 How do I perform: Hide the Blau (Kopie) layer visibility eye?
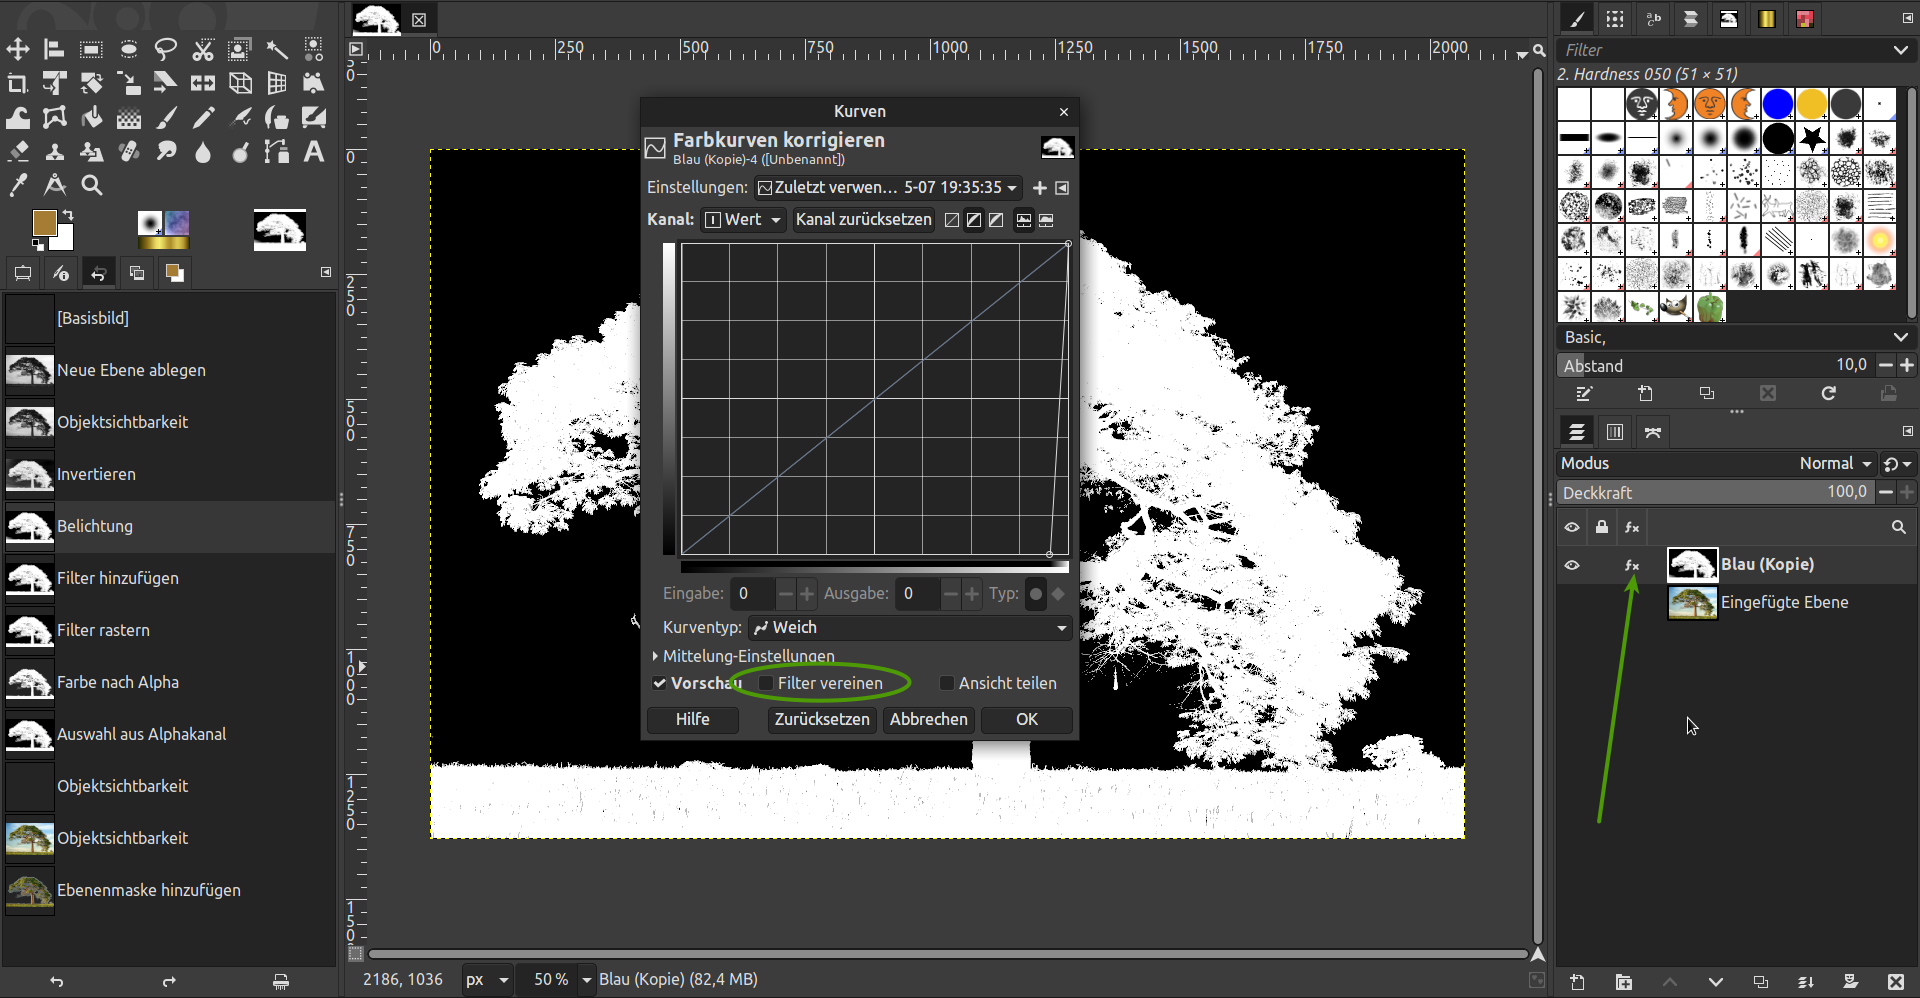coord(1572,565)
